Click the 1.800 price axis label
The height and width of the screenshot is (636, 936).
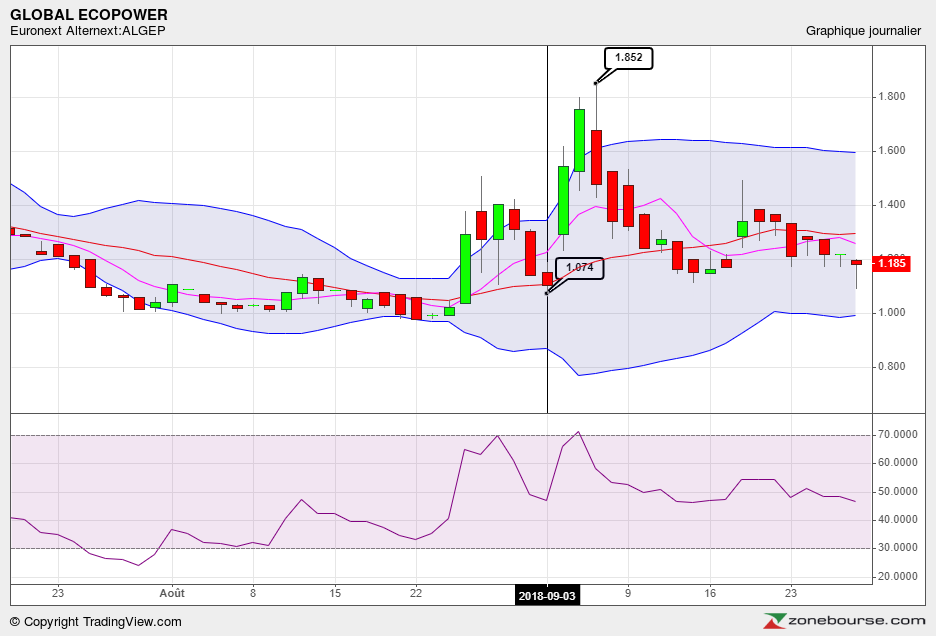891,97
